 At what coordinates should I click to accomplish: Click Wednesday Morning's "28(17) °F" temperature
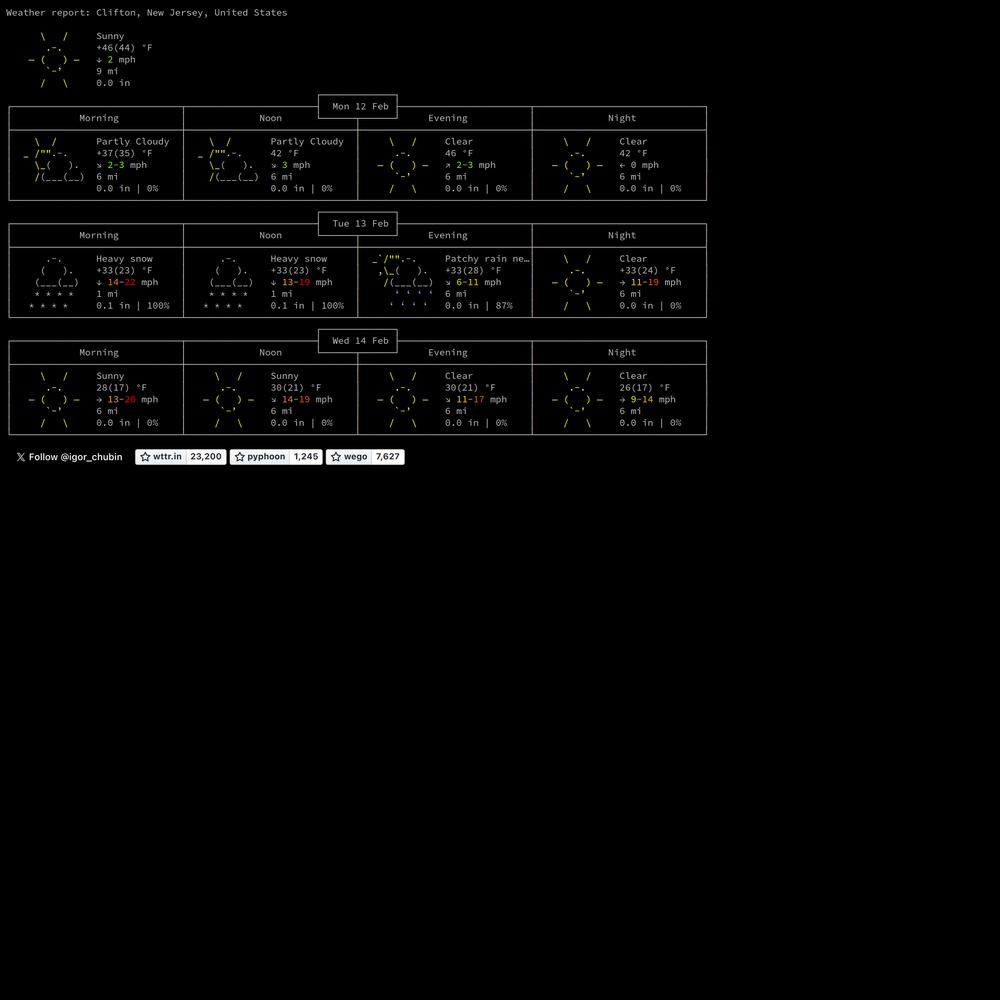click(121, 388)
